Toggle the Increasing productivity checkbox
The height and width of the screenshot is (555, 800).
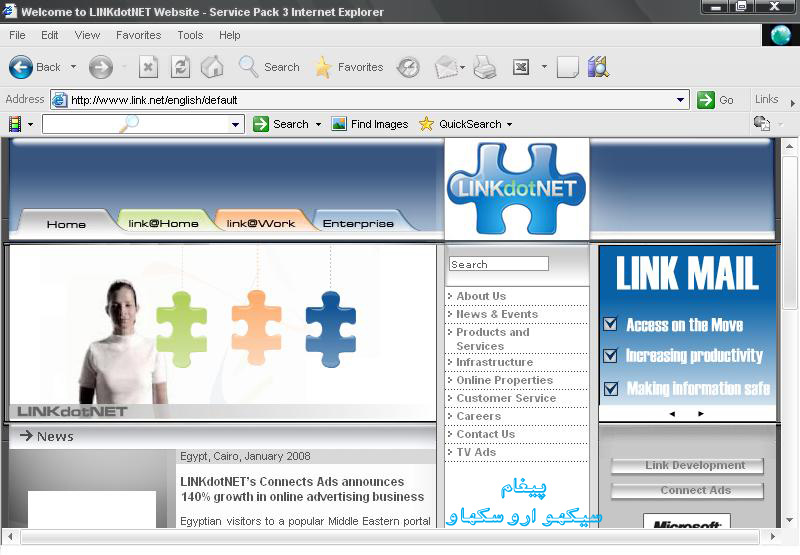point(610,356)
